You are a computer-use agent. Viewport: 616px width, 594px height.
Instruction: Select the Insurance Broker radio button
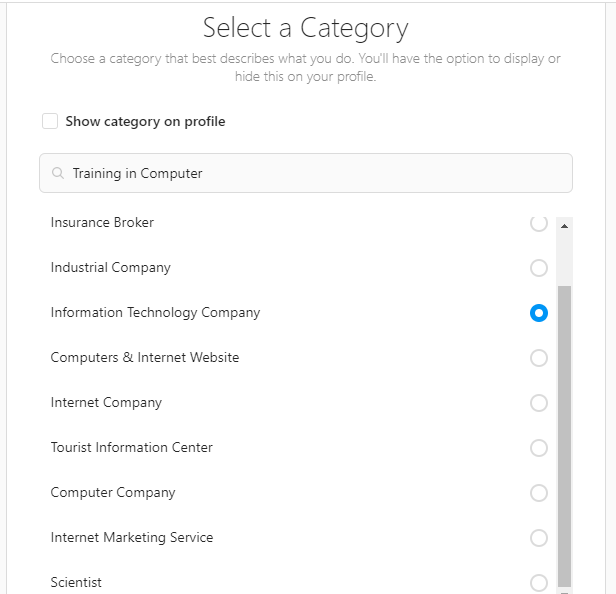pos(539,223)
